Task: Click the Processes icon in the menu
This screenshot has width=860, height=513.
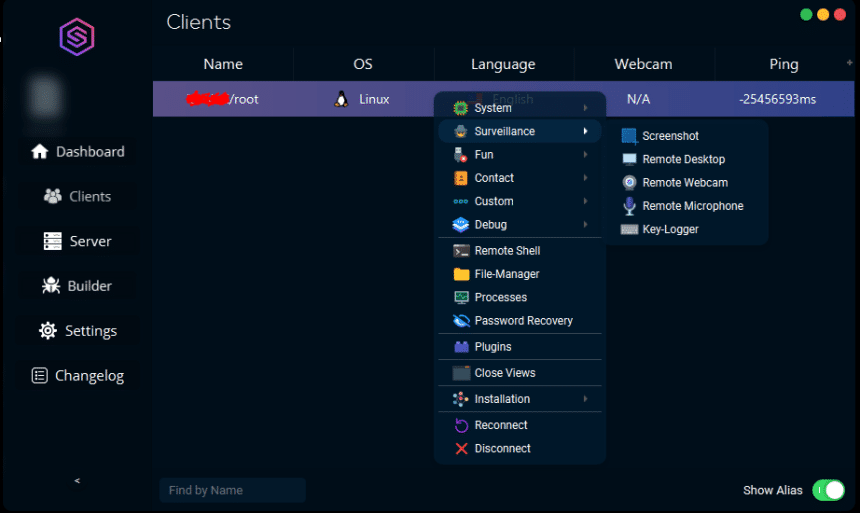Action: point(461,297)
